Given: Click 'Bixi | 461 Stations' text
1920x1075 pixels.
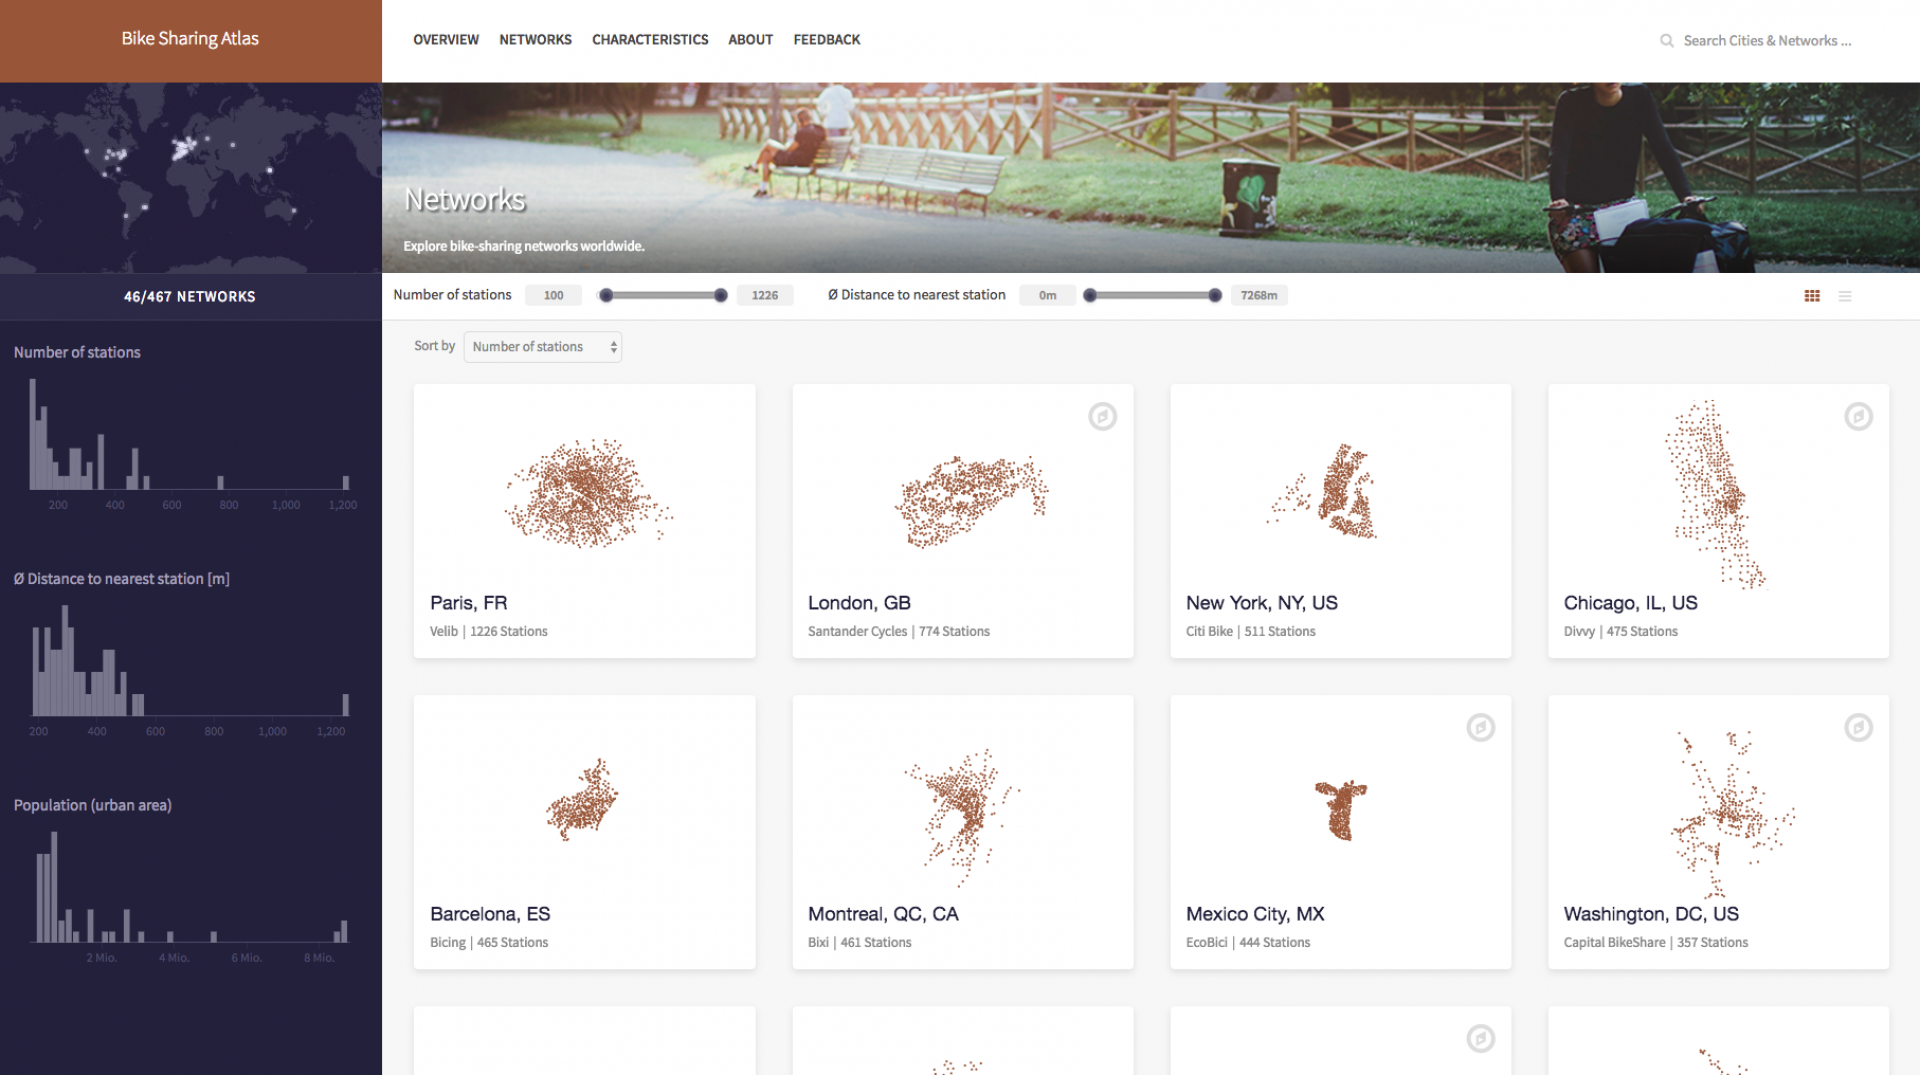Looking at the screenshot, I should point(860,943).
